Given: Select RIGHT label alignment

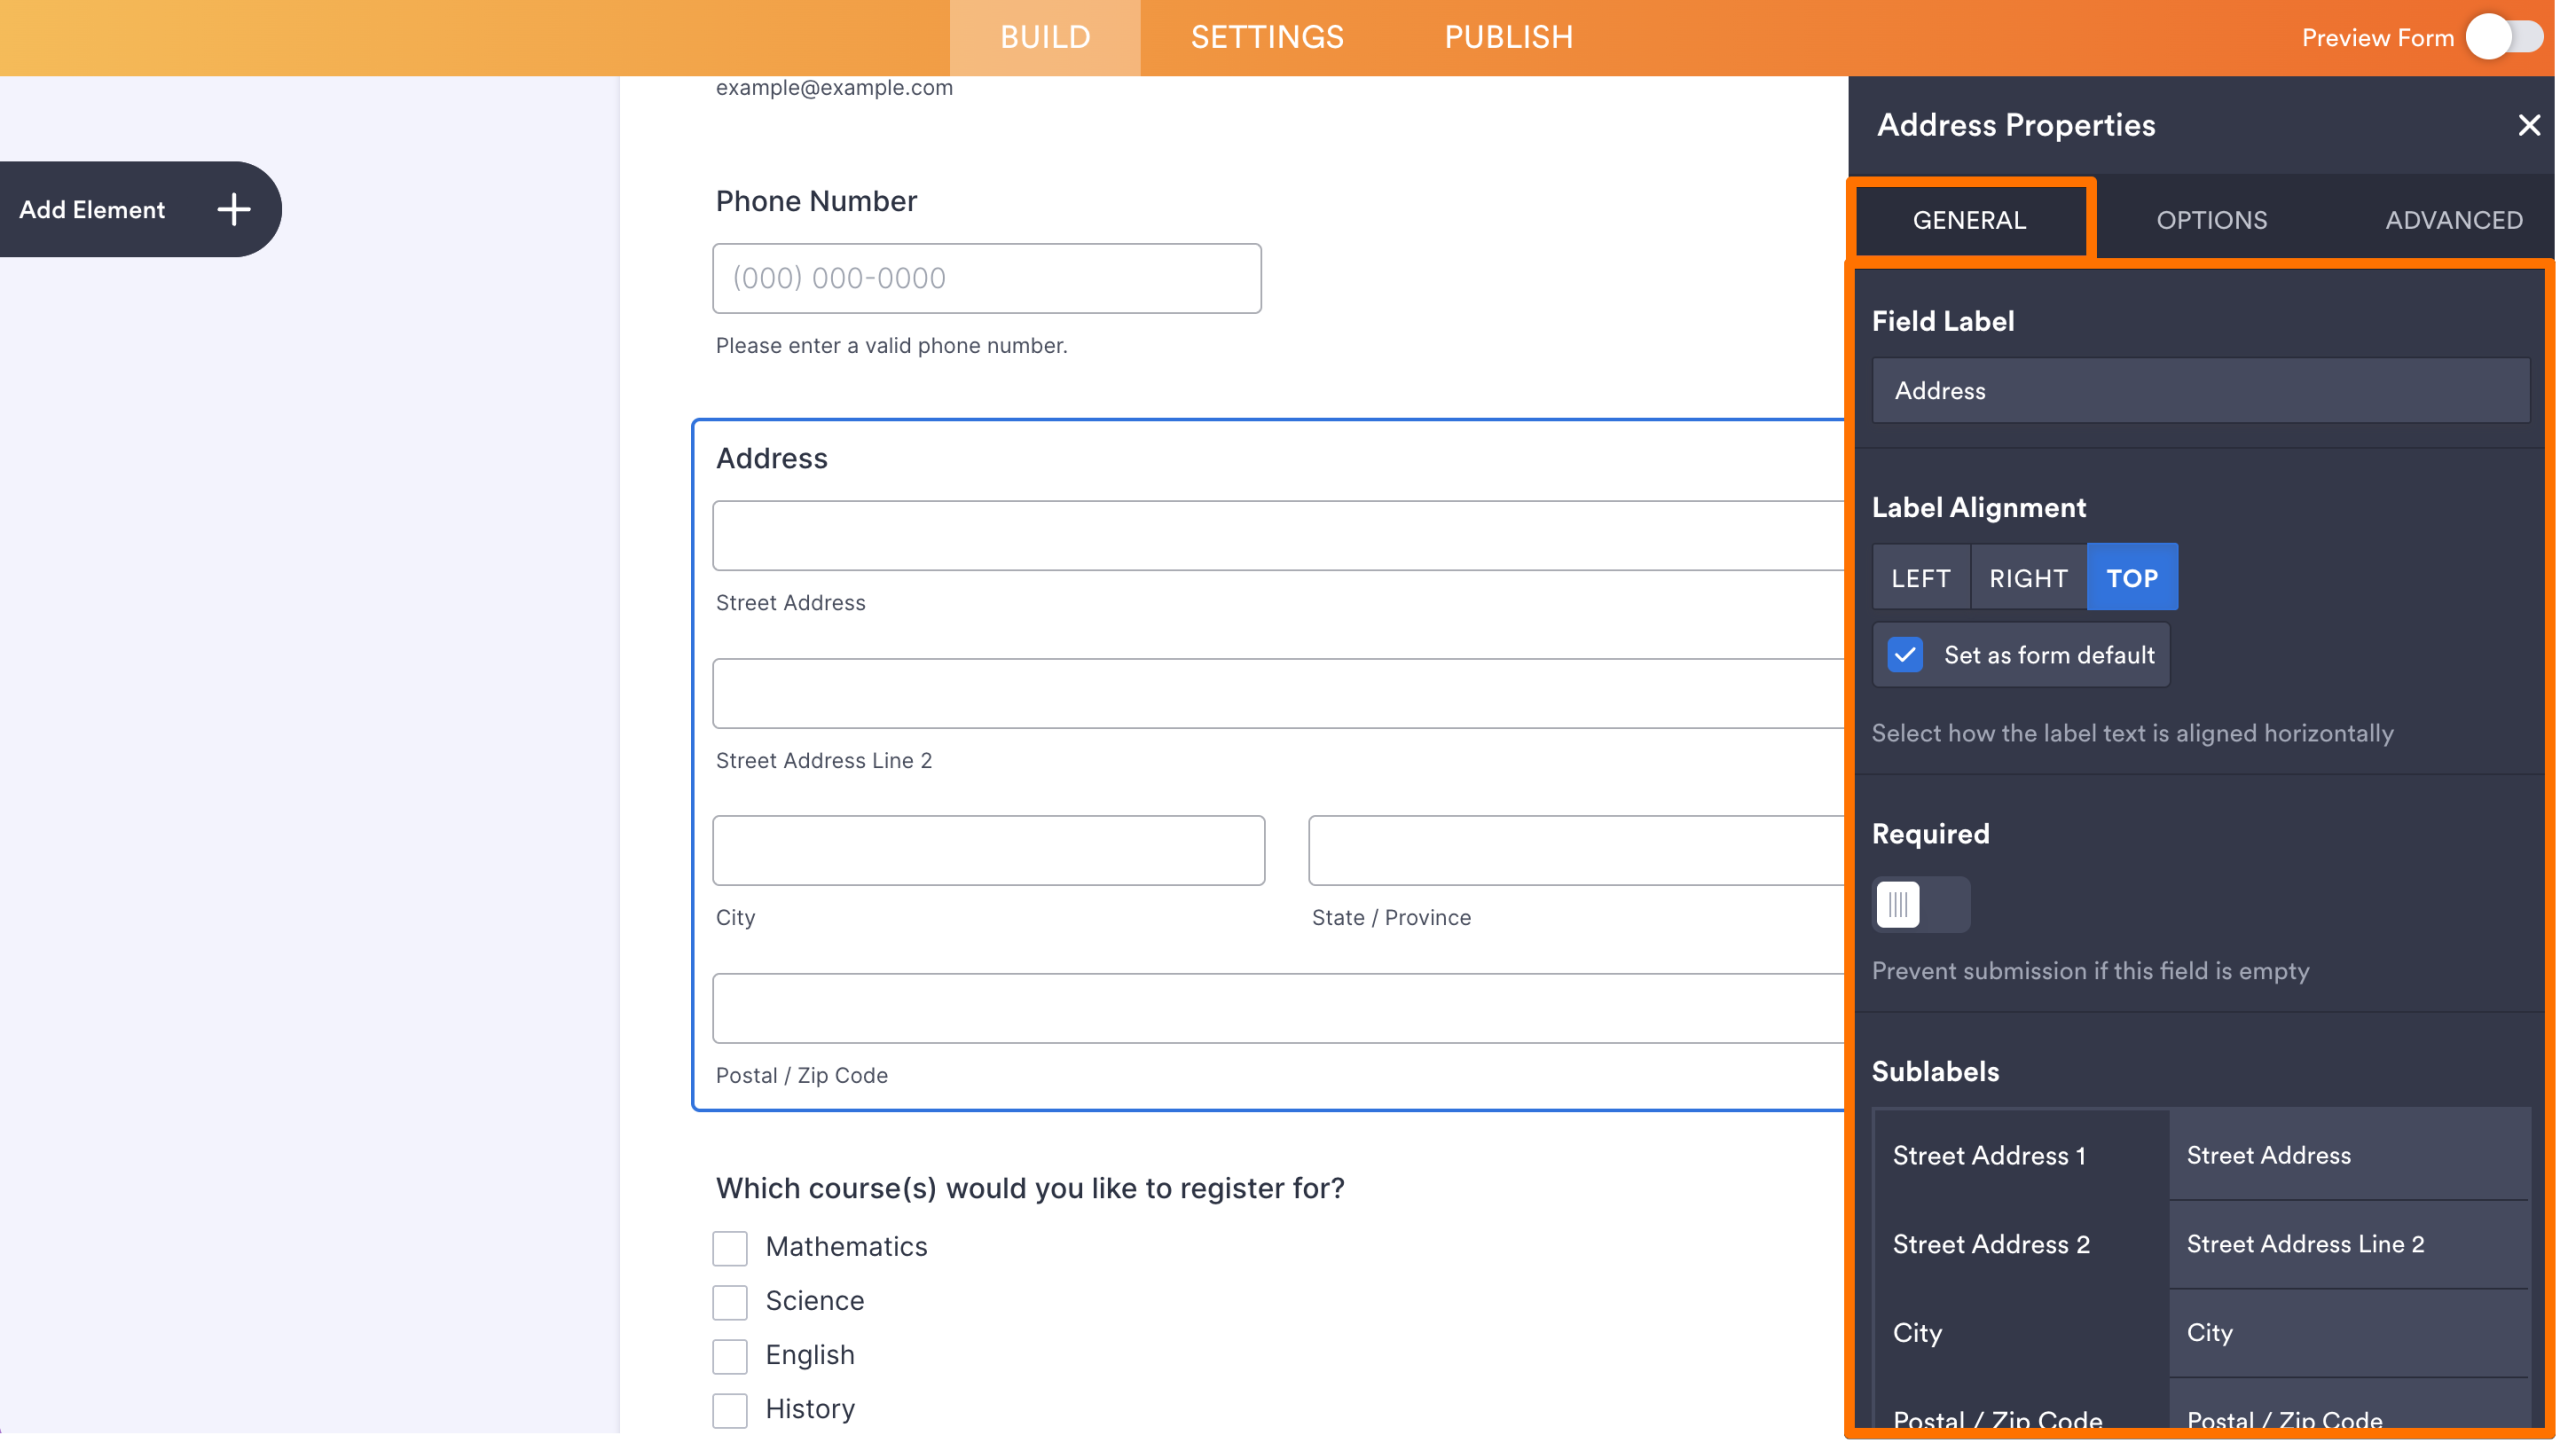Looking at the screenshot, I should 2027,577.
